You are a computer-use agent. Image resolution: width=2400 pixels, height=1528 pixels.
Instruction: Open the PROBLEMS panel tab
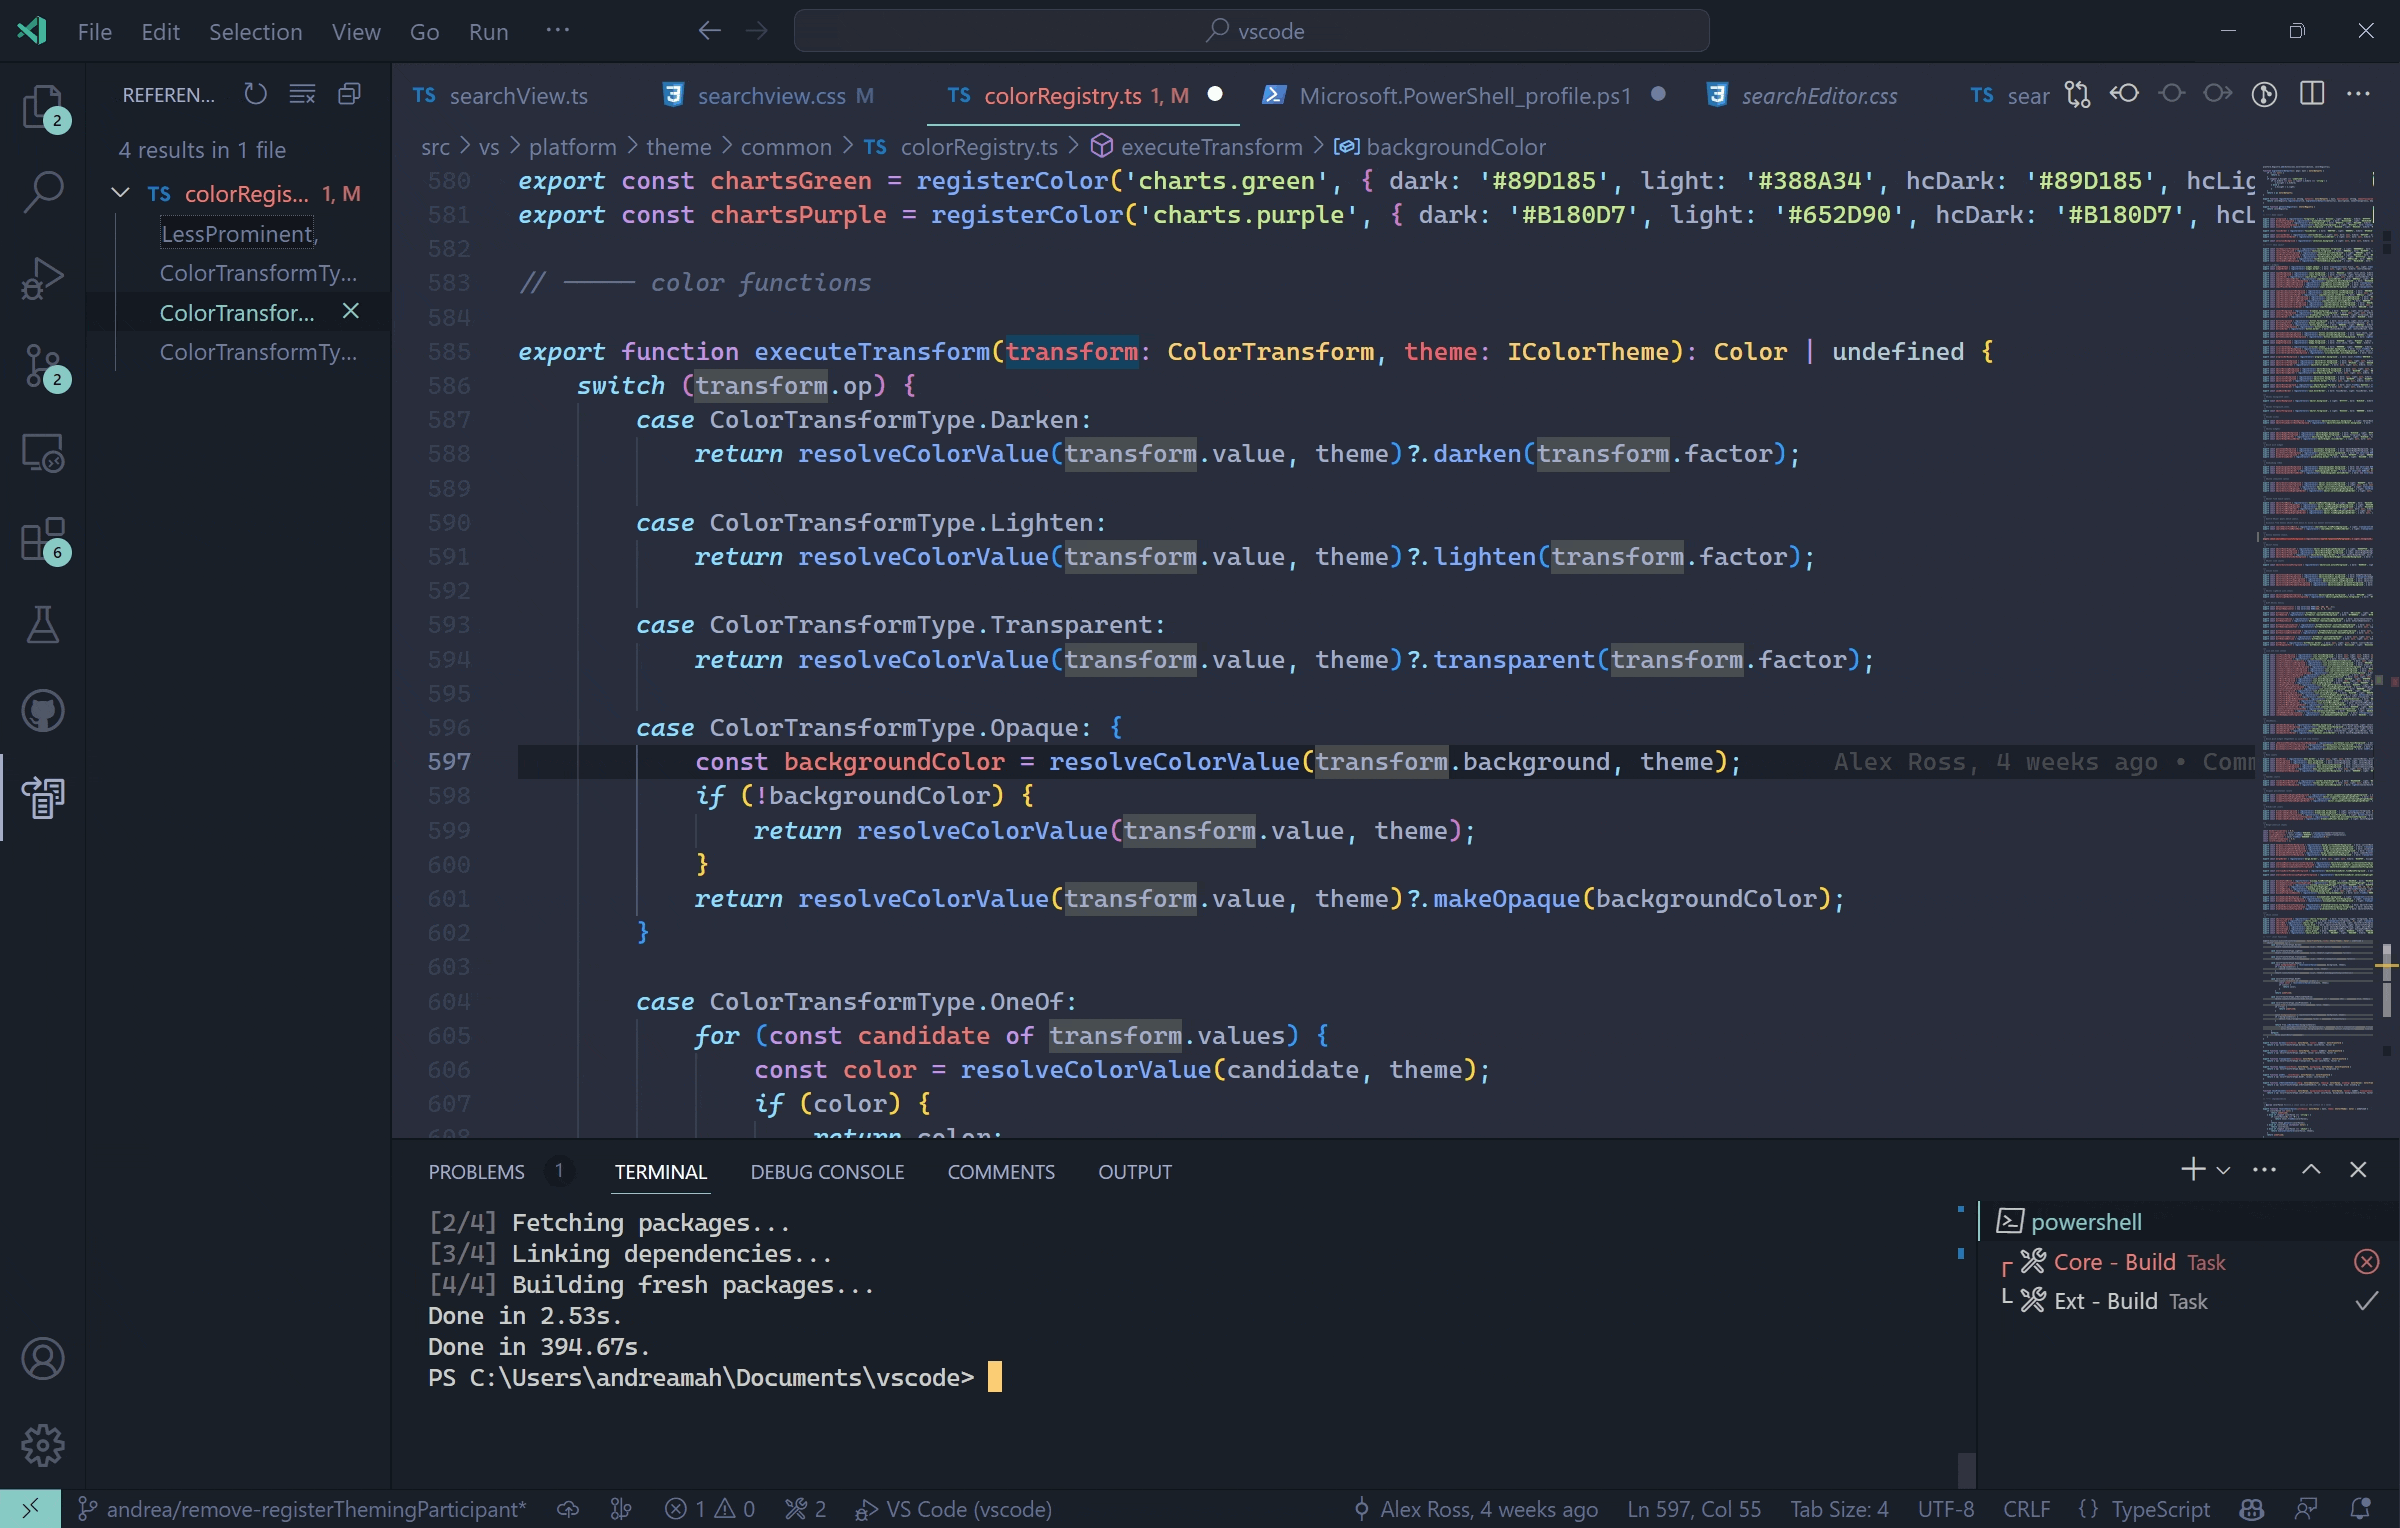pos(476,1171)
